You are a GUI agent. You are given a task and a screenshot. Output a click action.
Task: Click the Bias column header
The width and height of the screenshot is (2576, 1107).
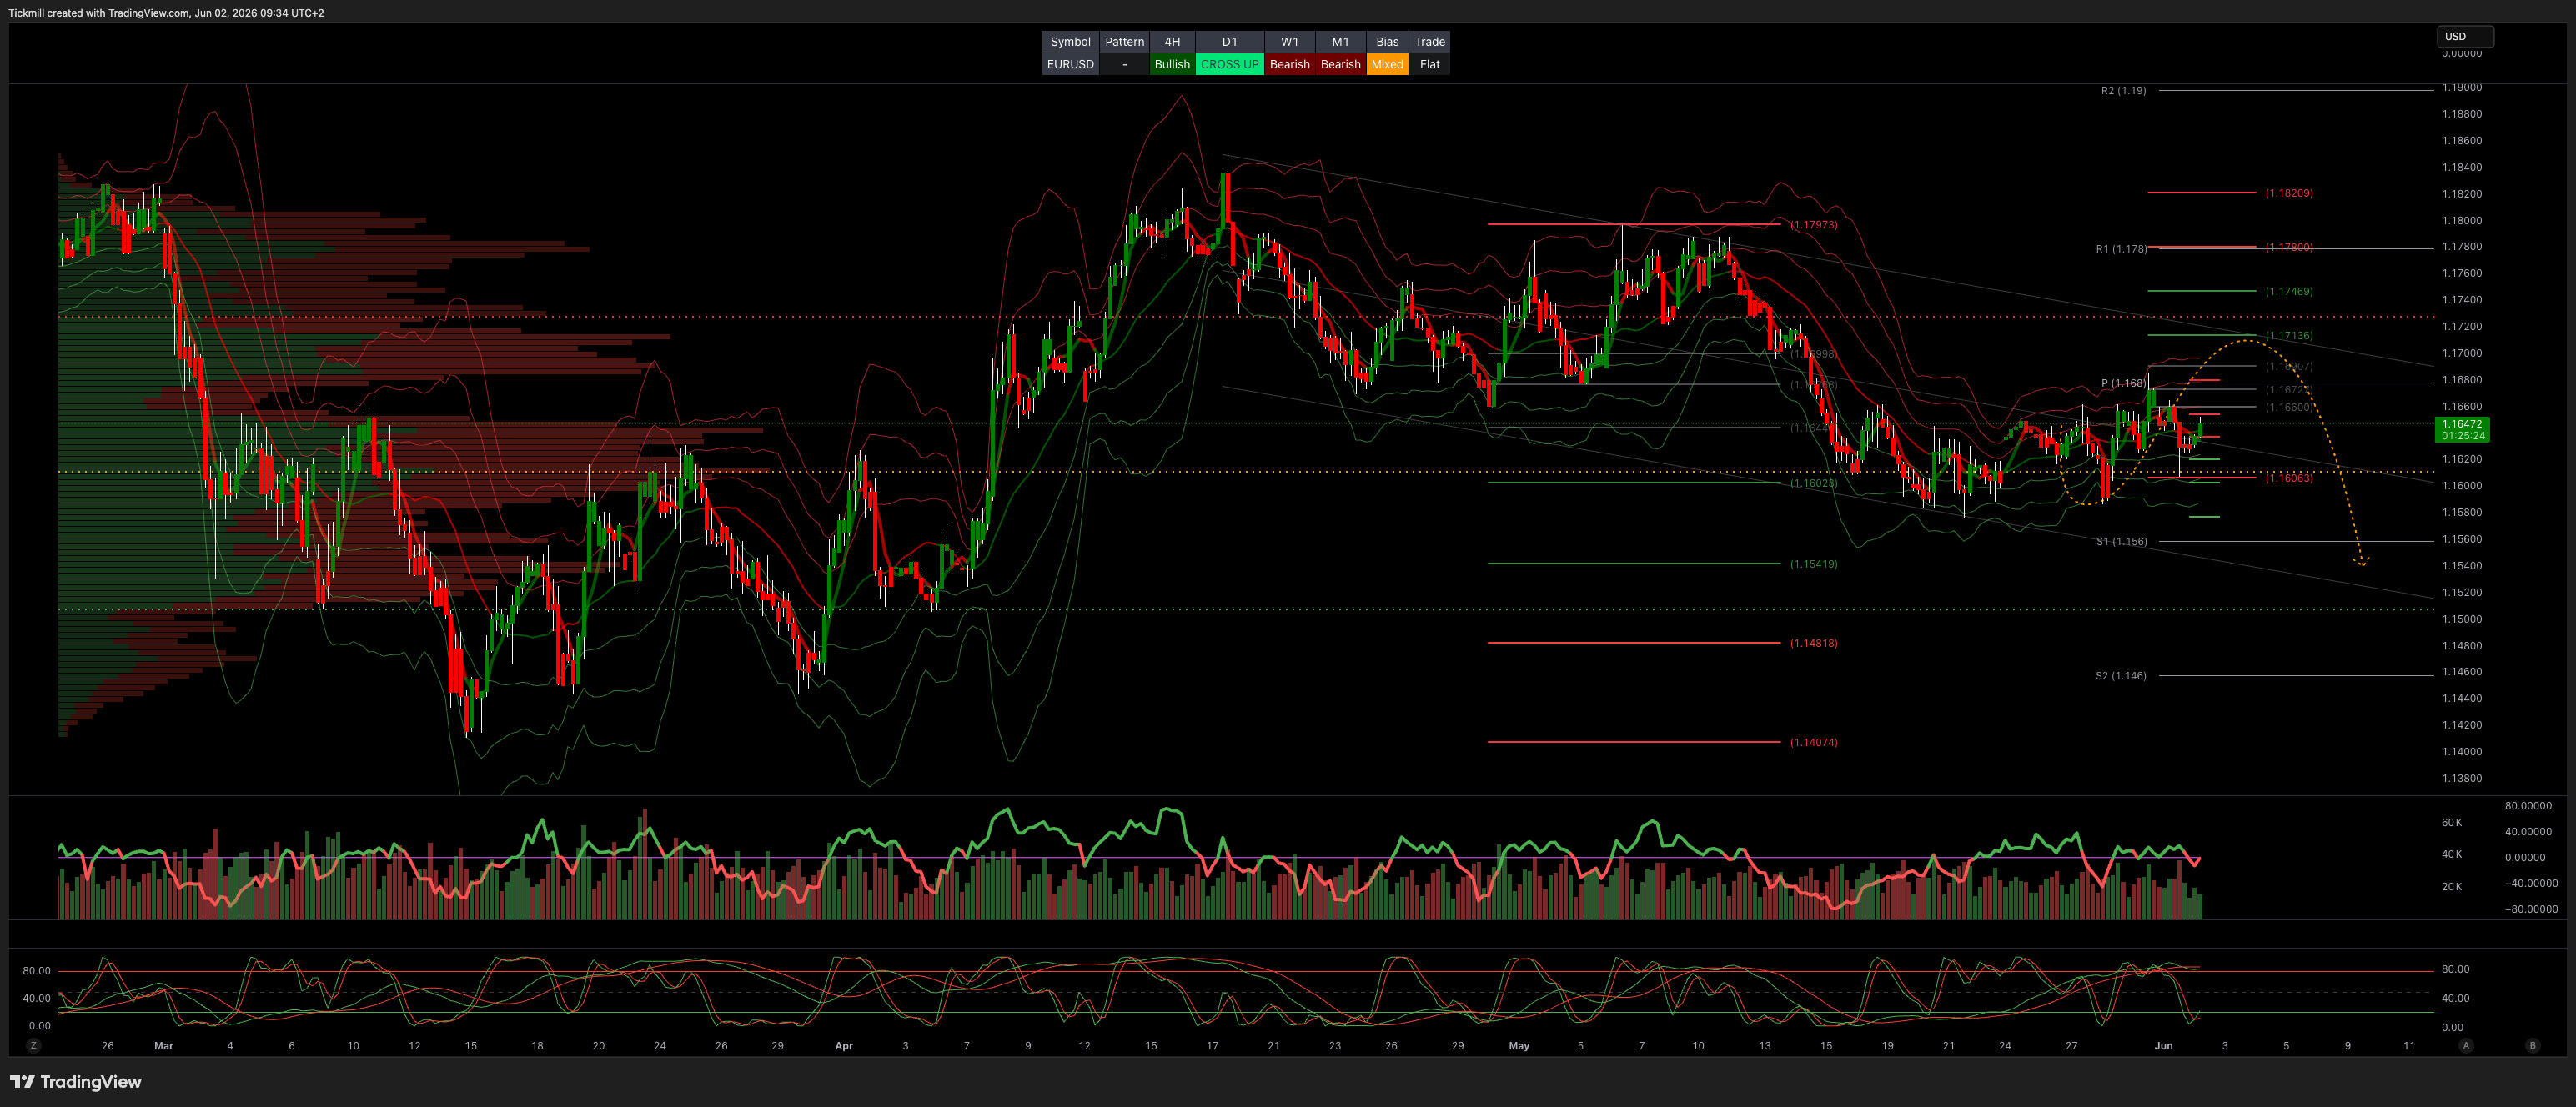[1387, 41]
